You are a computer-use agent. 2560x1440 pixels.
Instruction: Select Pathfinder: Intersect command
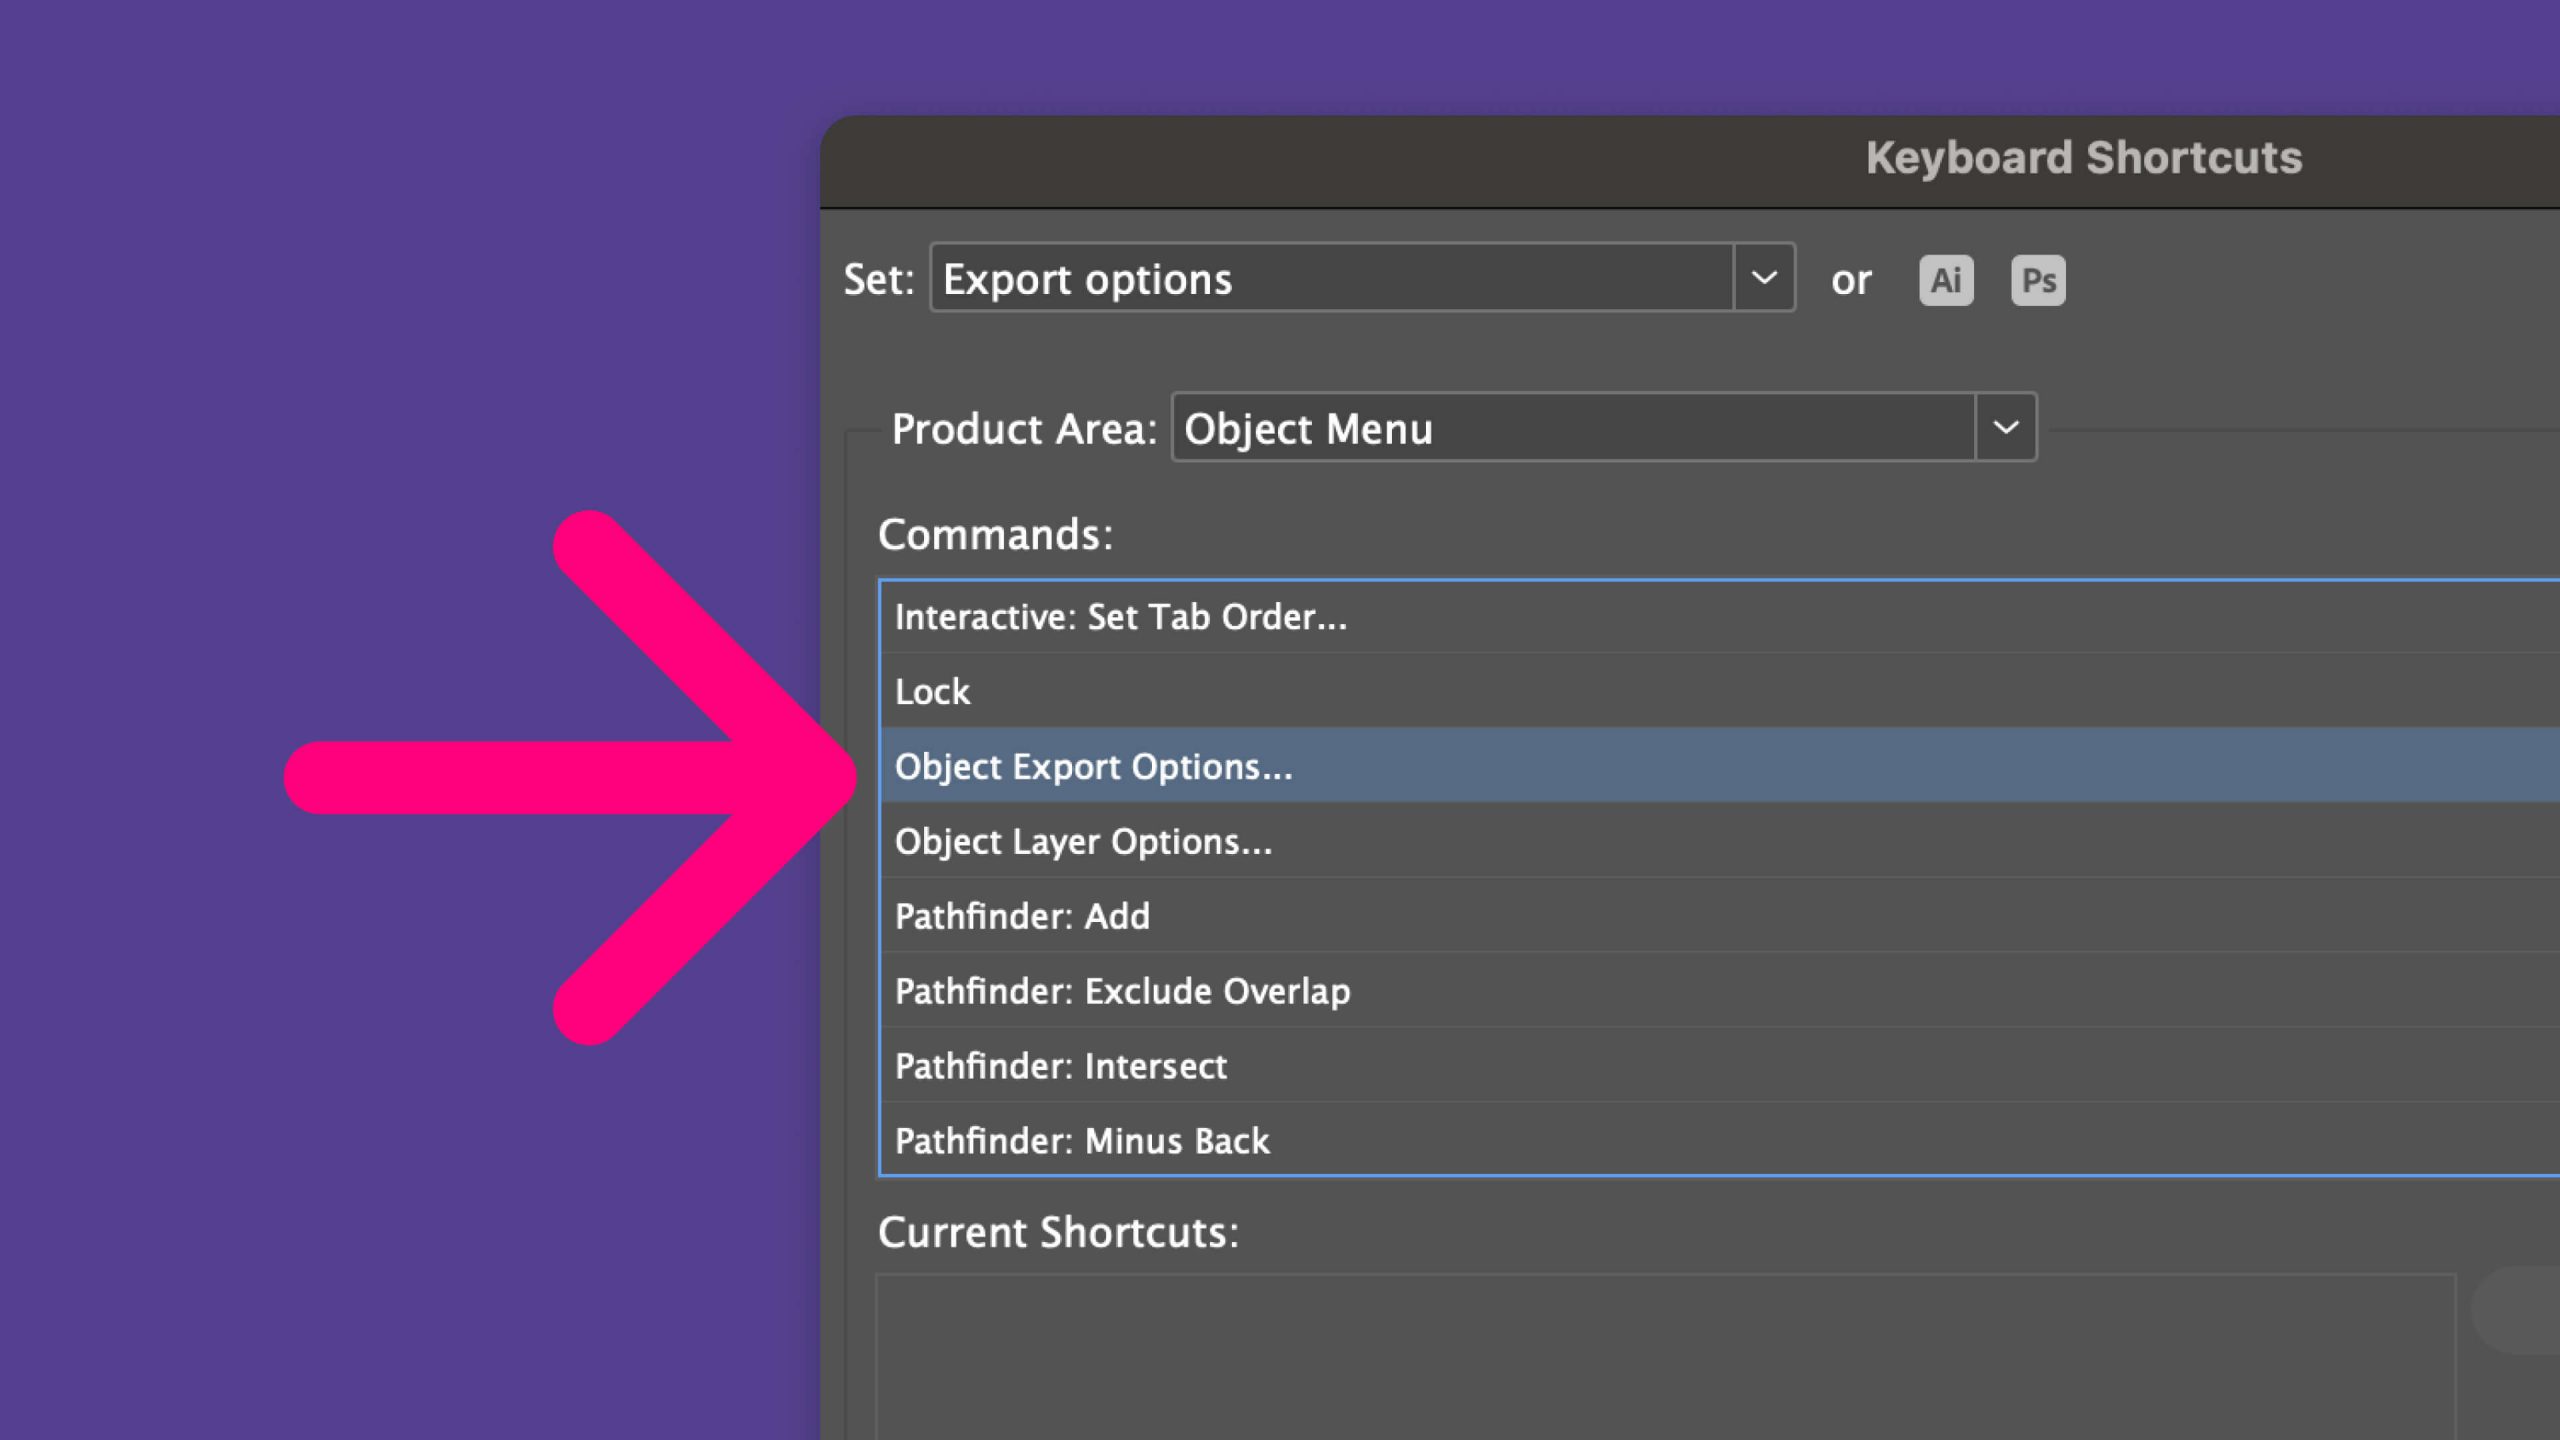click(x=1060, y=1067)
